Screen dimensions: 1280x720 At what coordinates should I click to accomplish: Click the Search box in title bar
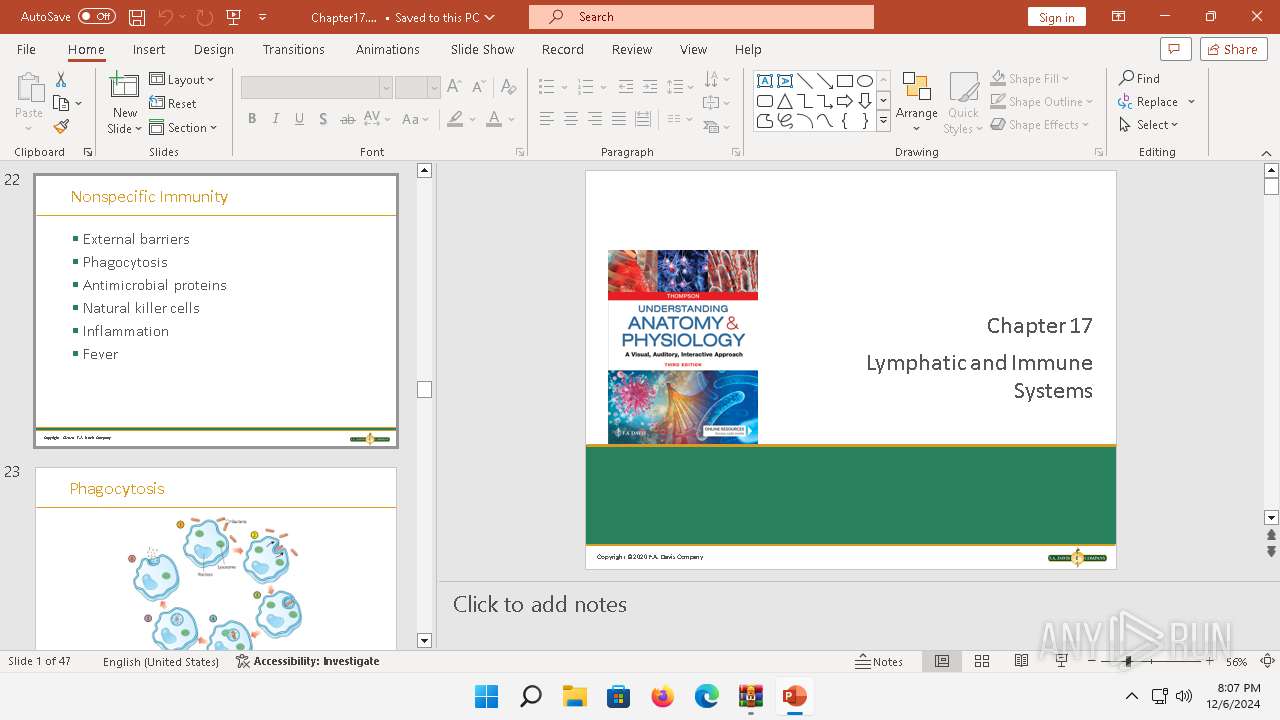click(701, 17)
